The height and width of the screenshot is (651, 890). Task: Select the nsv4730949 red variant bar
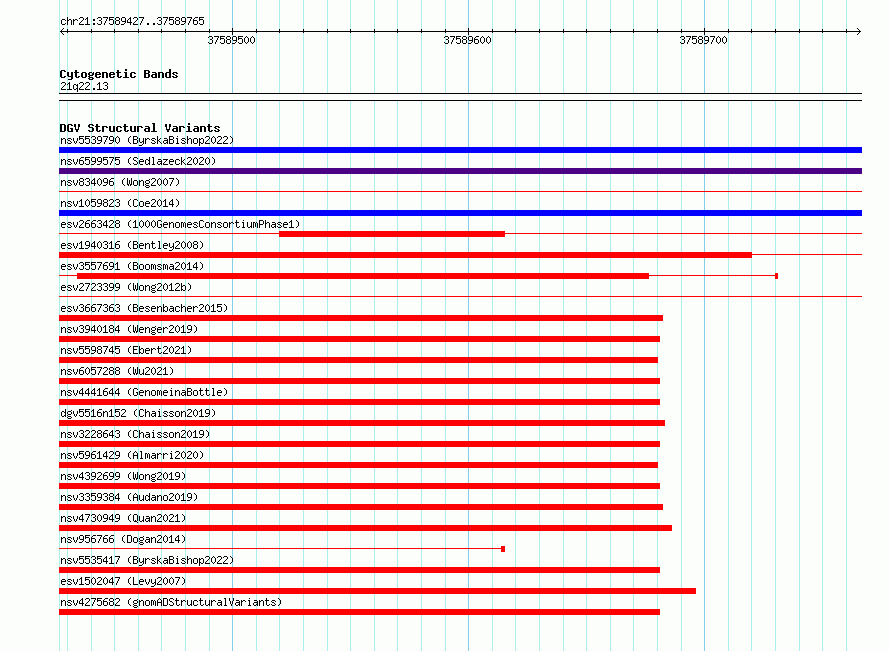click(x=366, y=528)
